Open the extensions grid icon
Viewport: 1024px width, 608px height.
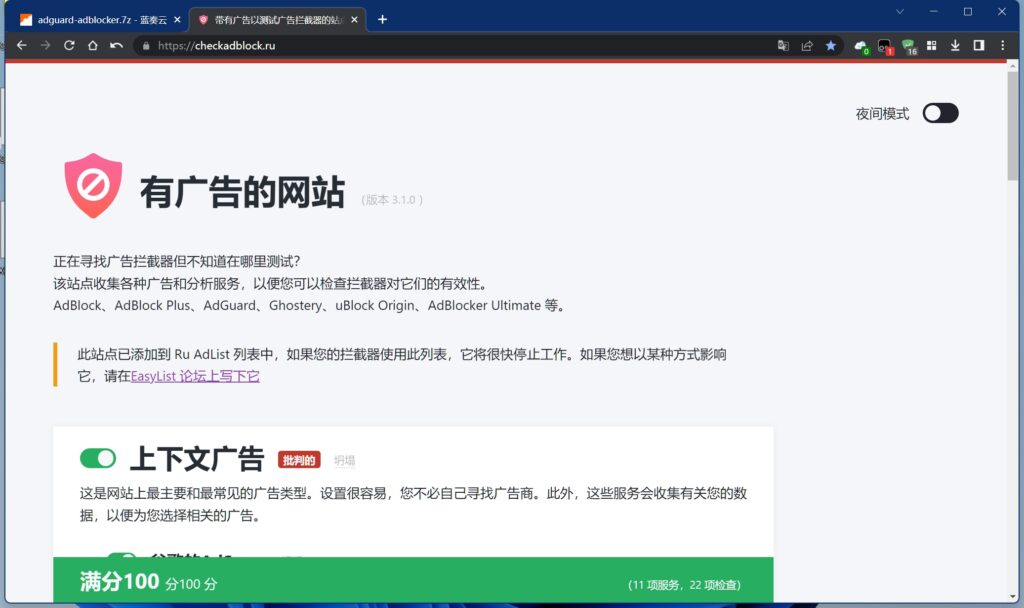click(x=932, y=46)
